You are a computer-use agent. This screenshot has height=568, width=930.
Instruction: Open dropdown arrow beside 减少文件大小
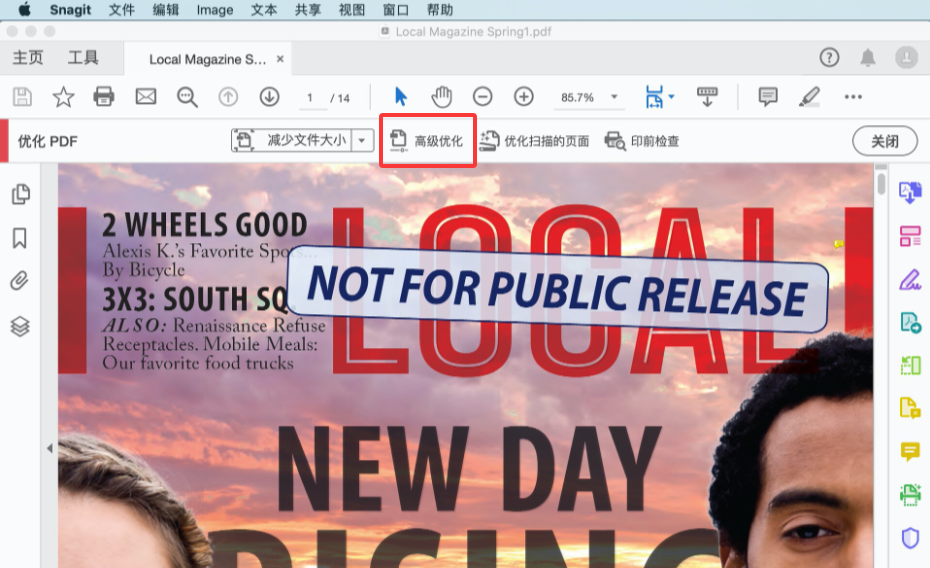364,141
